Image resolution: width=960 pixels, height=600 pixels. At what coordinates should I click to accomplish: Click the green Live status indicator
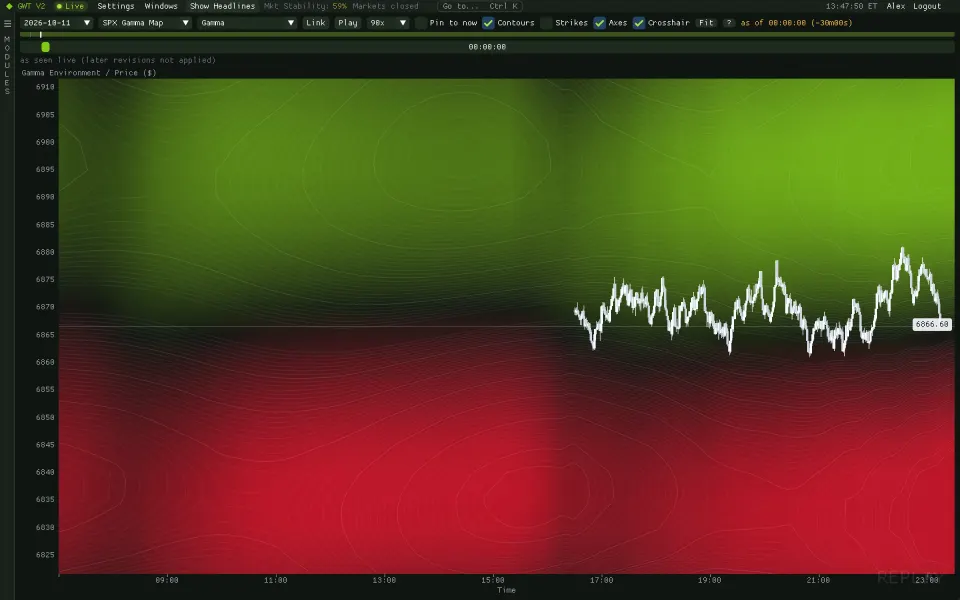pyautogui.click(x=70, y=6)
